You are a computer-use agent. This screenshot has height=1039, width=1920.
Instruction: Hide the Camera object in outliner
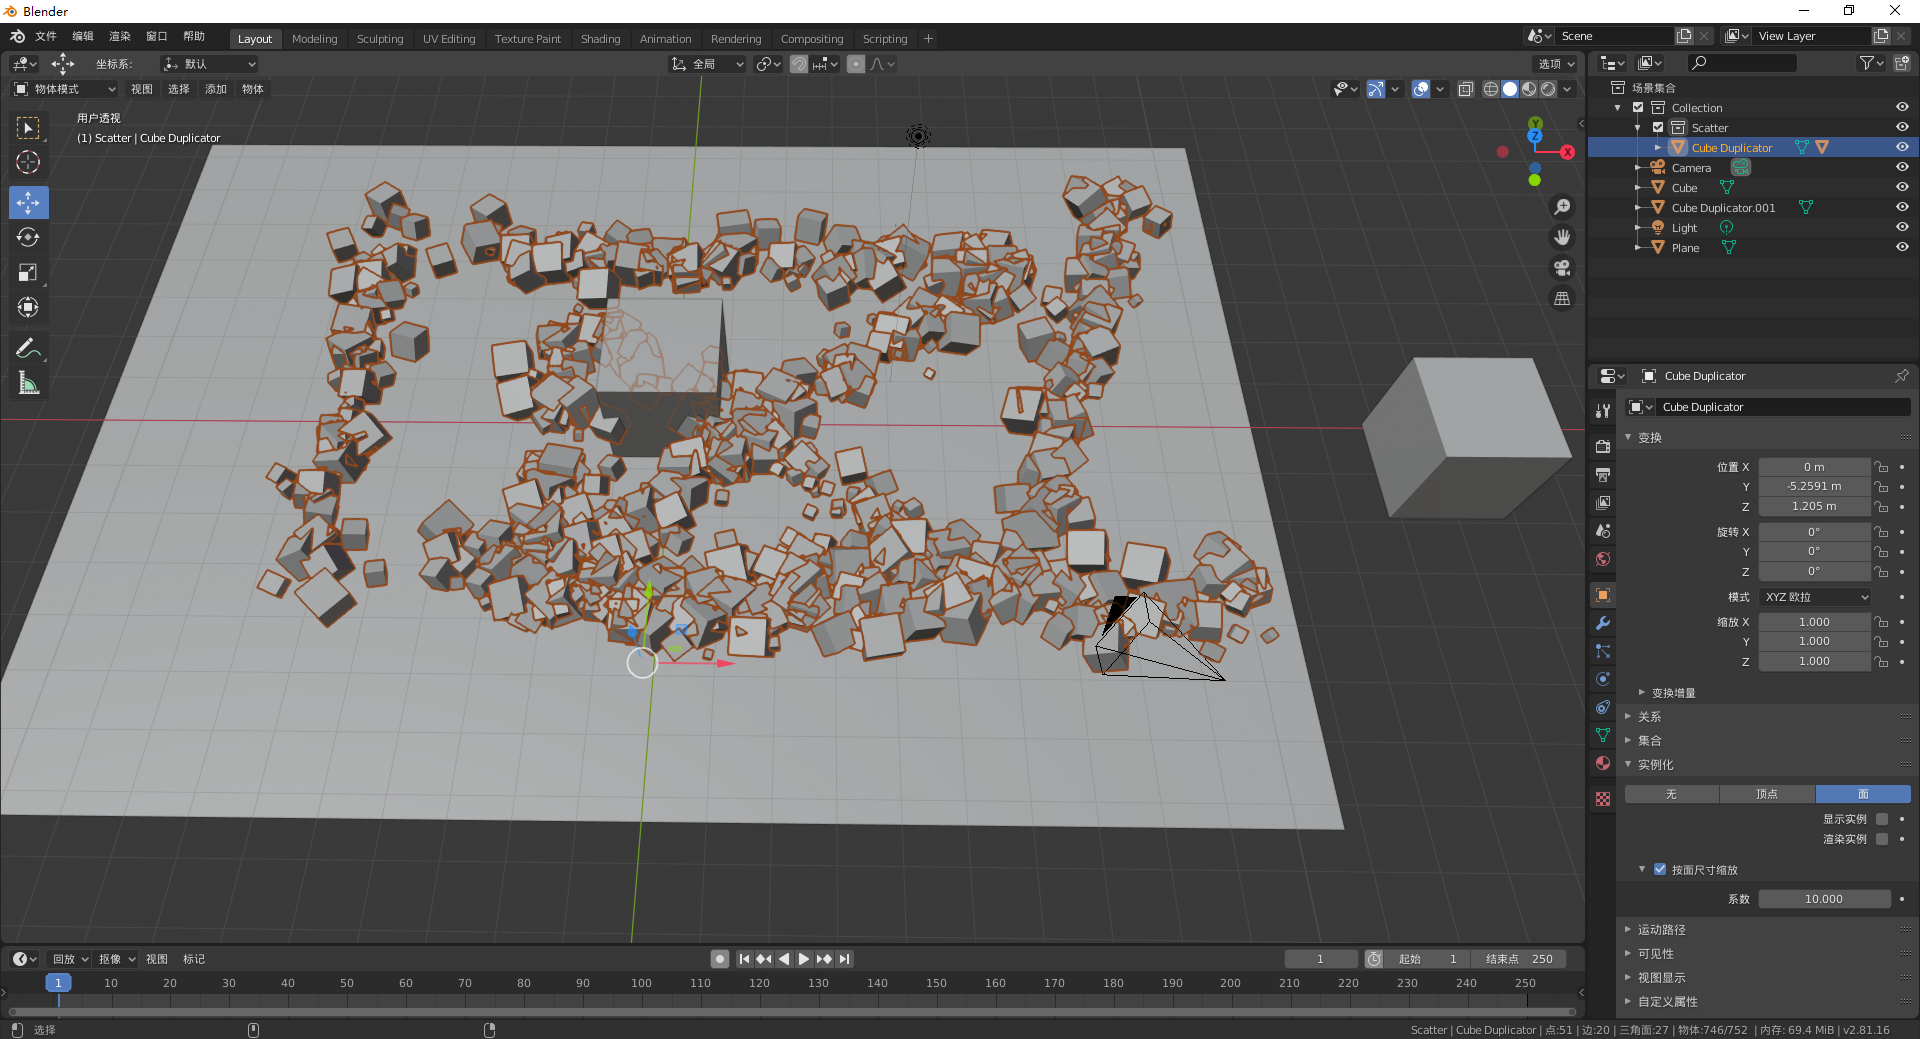[1901, 168]
